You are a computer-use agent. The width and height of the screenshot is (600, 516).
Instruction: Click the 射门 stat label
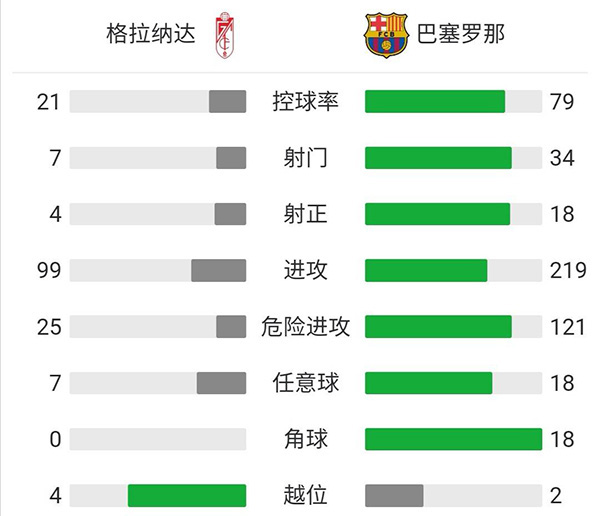(x=305, y=158)
